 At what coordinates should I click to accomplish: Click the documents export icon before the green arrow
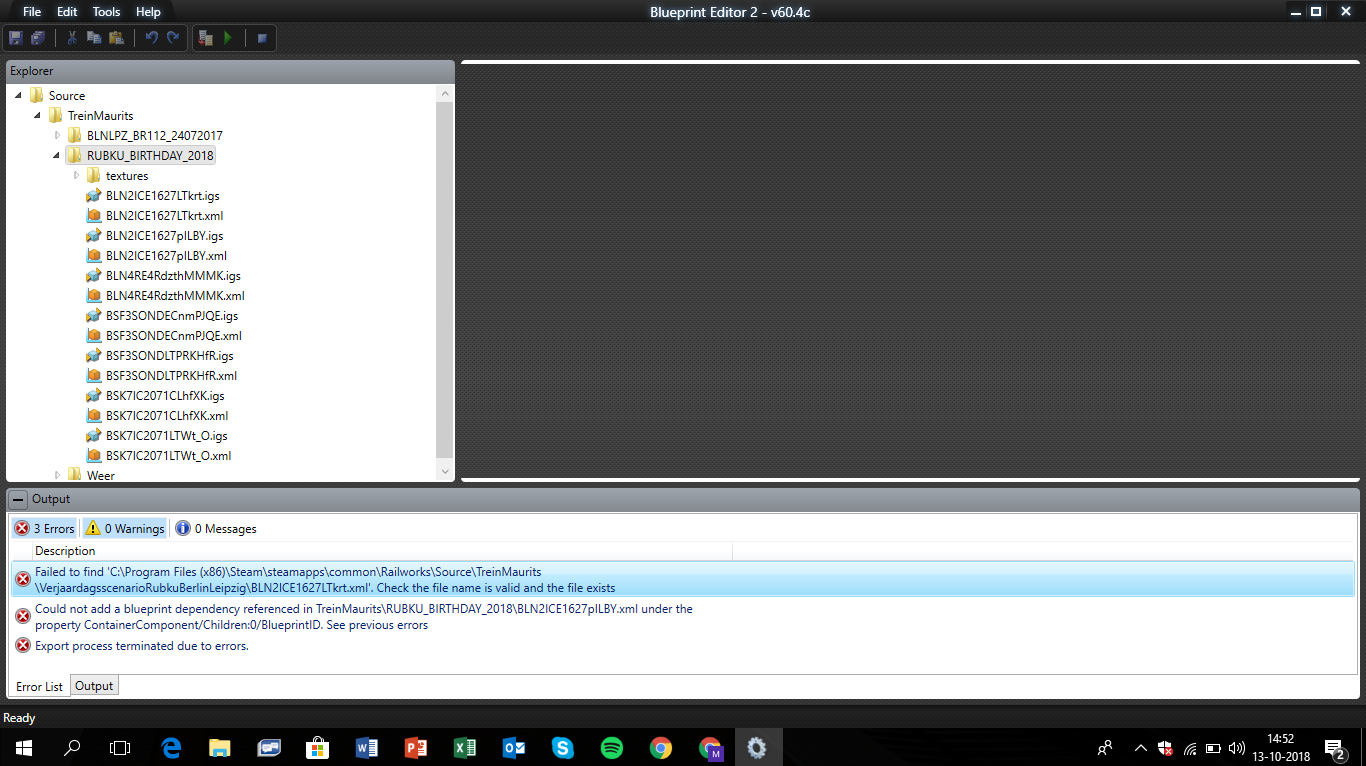pos(206,38)
